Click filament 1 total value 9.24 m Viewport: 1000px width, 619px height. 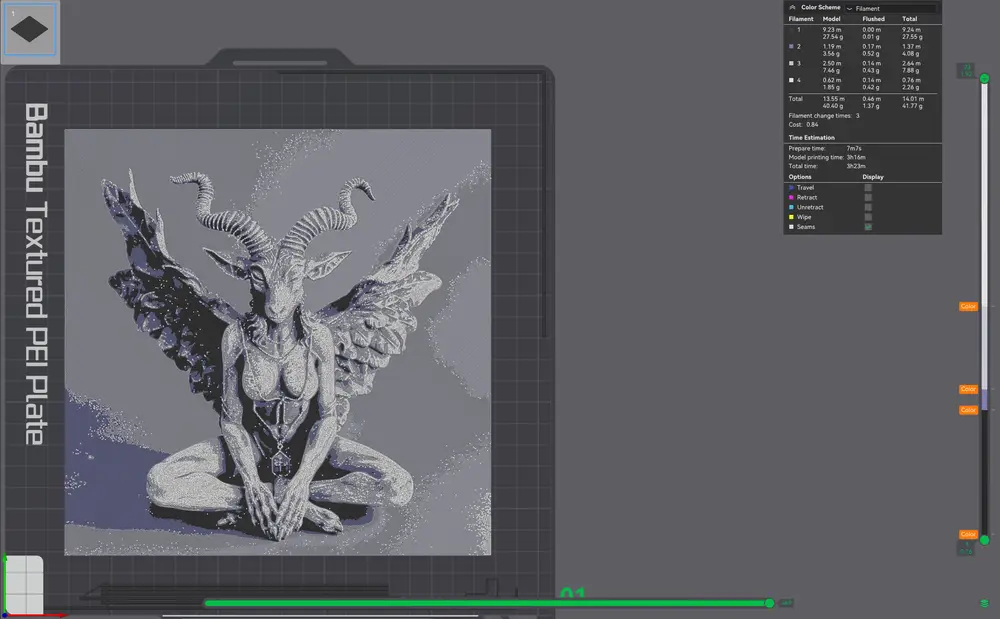911,30
